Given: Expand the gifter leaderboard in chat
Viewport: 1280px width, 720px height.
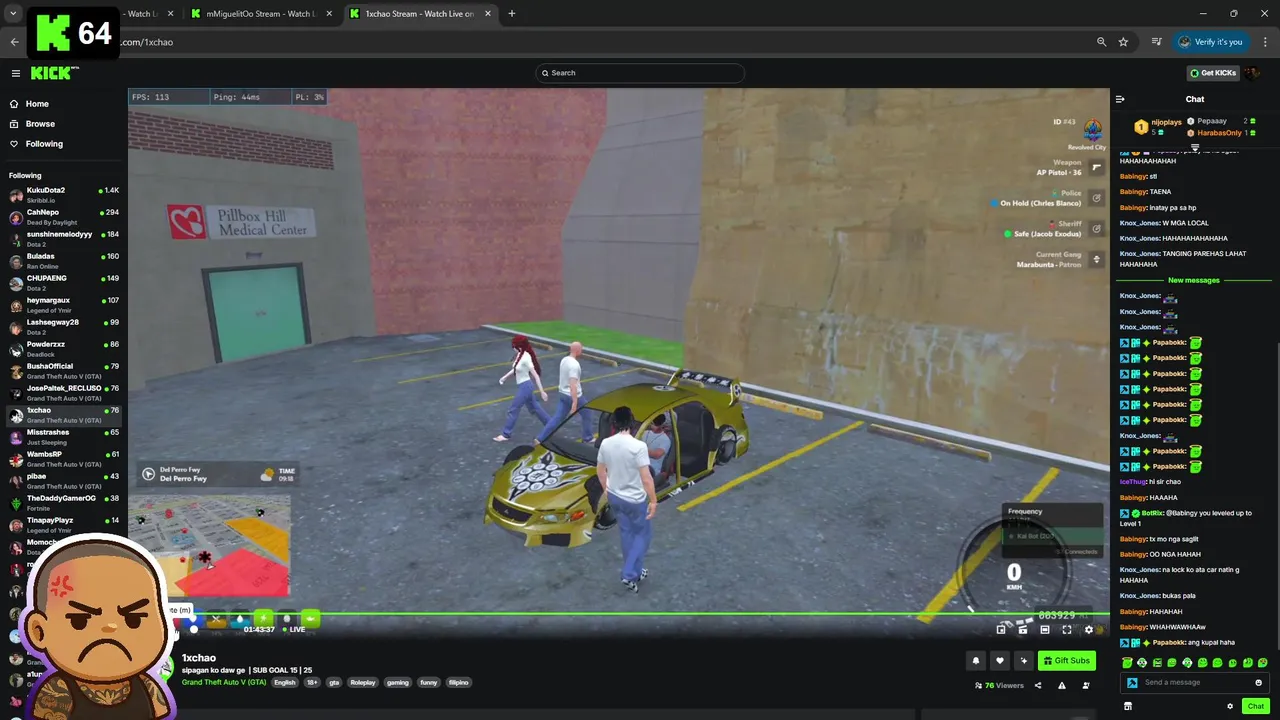Looking at the screenshot, I should pyautogui.click(x=1195, y=147).
